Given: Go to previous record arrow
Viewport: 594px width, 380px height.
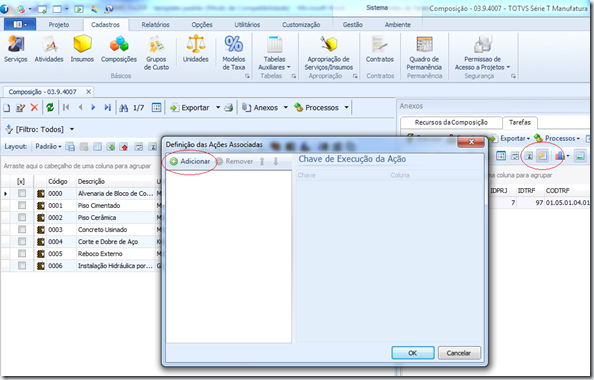Looking at the screenshot, I should 80,108.
